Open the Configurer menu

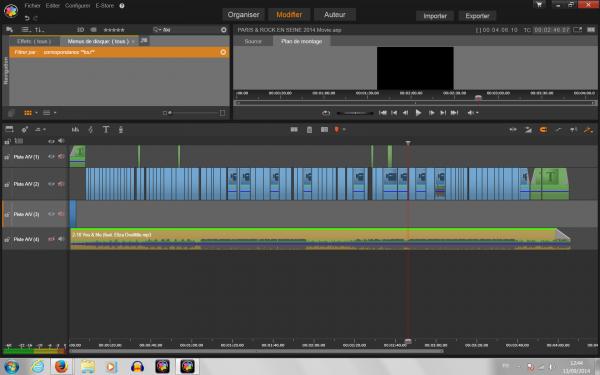pos(78,6)
